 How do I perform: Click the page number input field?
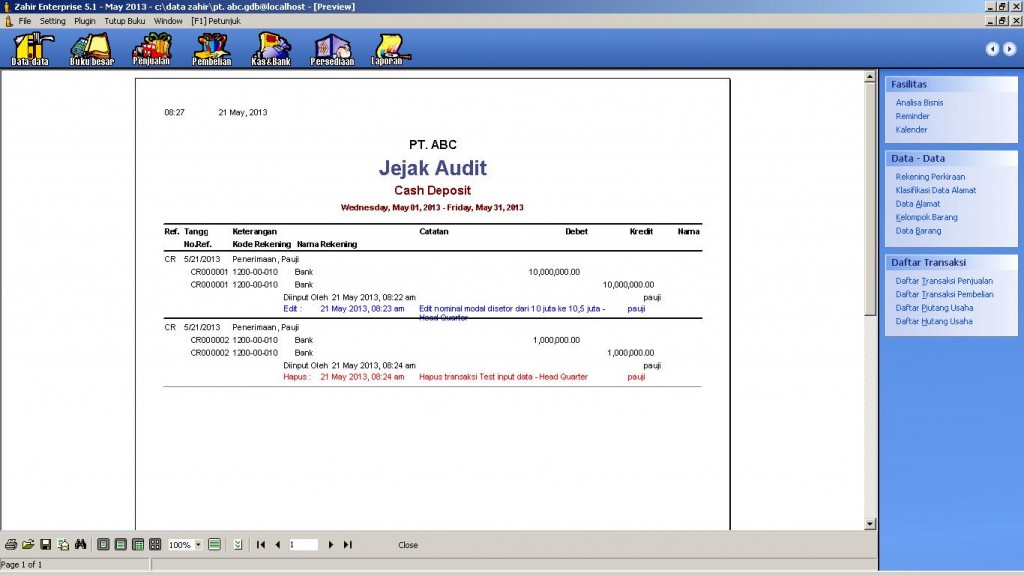point(302,545)
